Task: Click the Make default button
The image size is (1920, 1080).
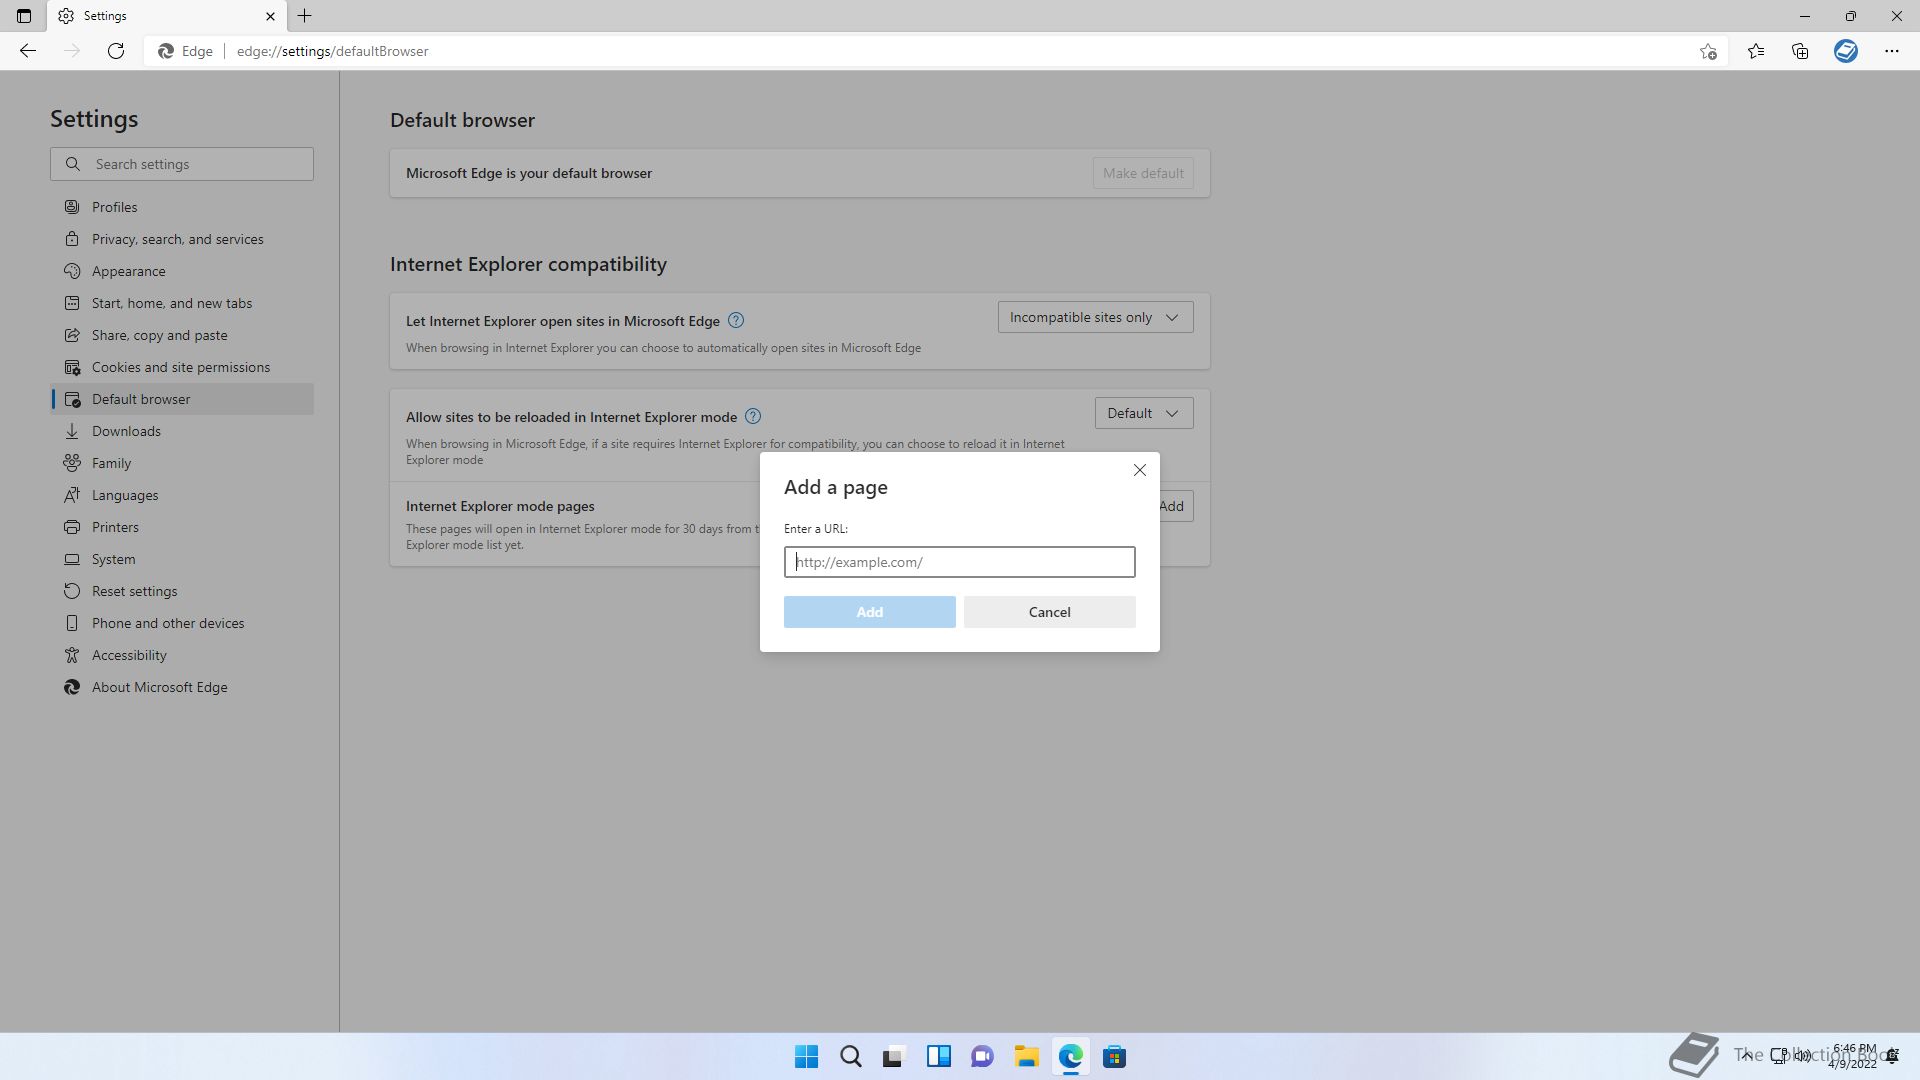Action: point(1143,173)
